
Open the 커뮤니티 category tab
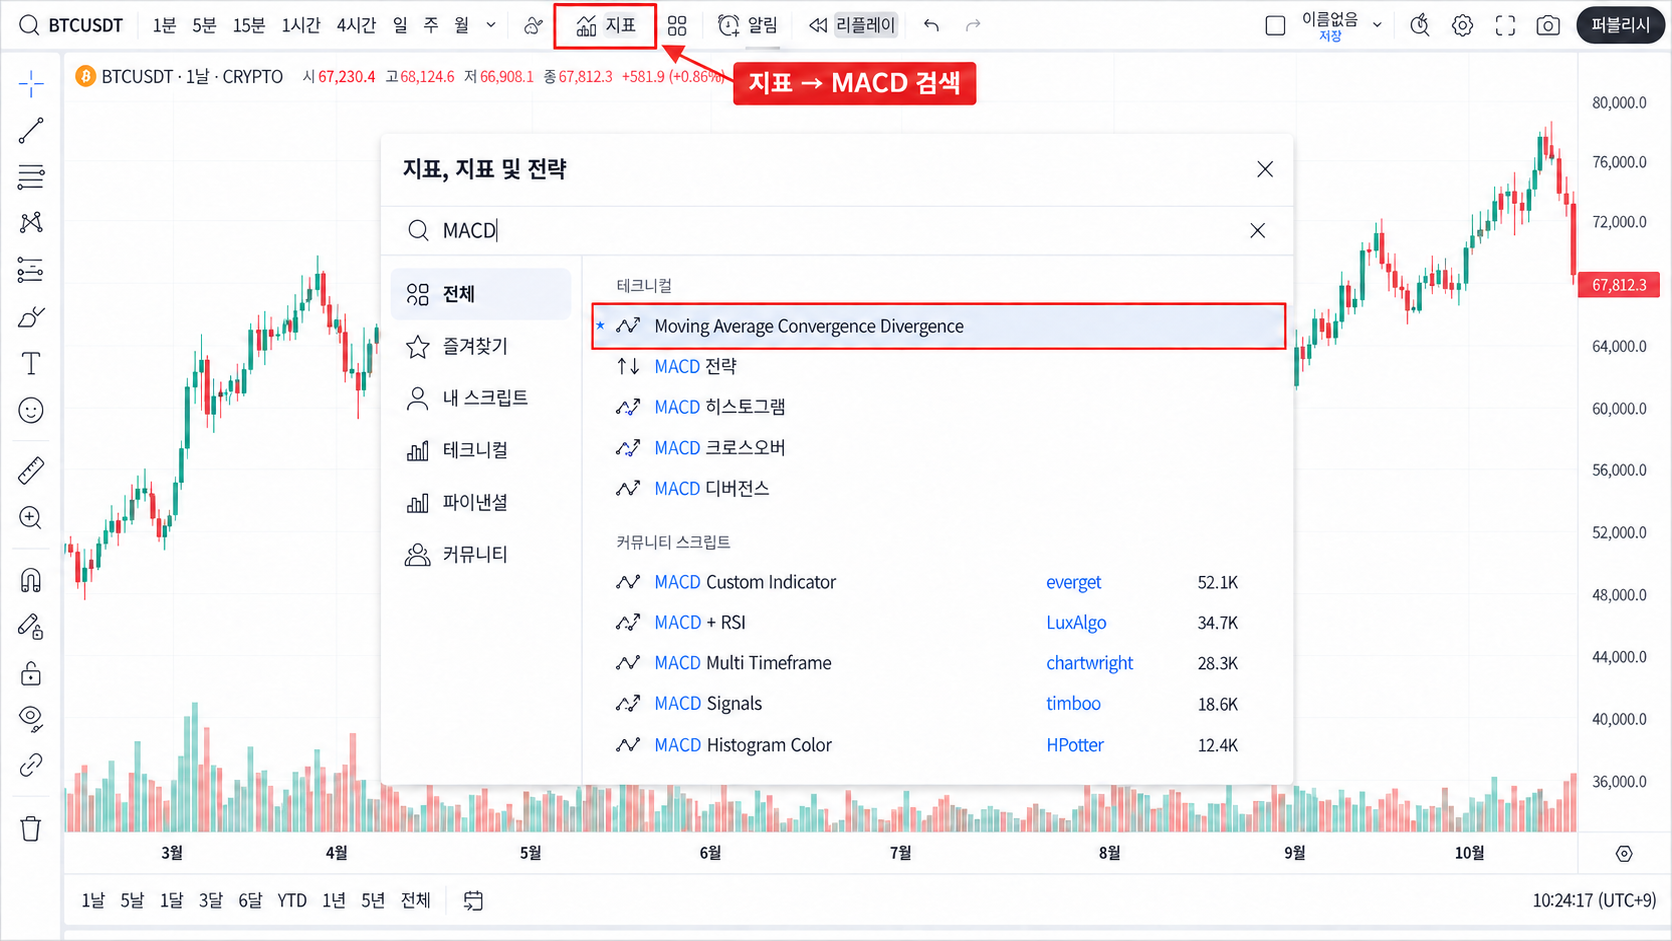pyautogui.click(x=481, y=554)
